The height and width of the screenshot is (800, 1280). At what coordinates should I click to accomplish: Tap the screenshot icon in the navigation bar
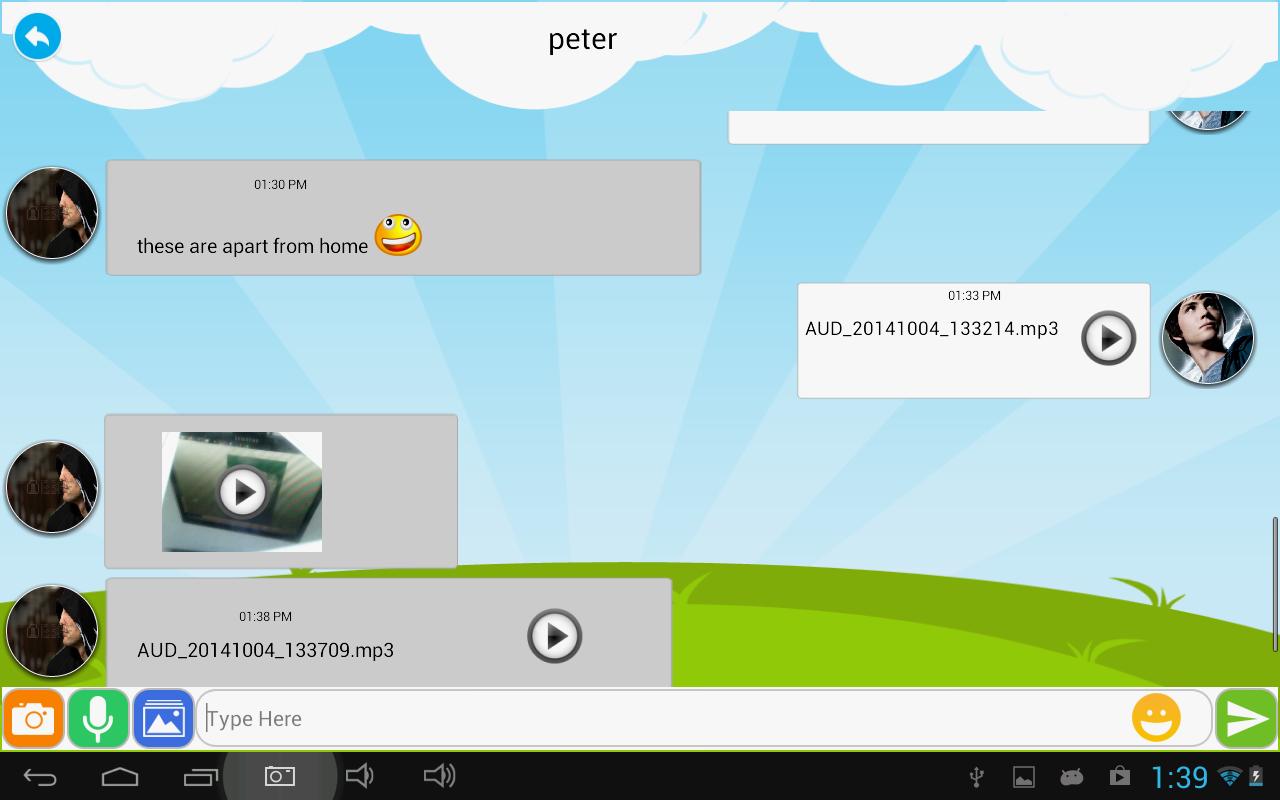click(x=279, y=775)
